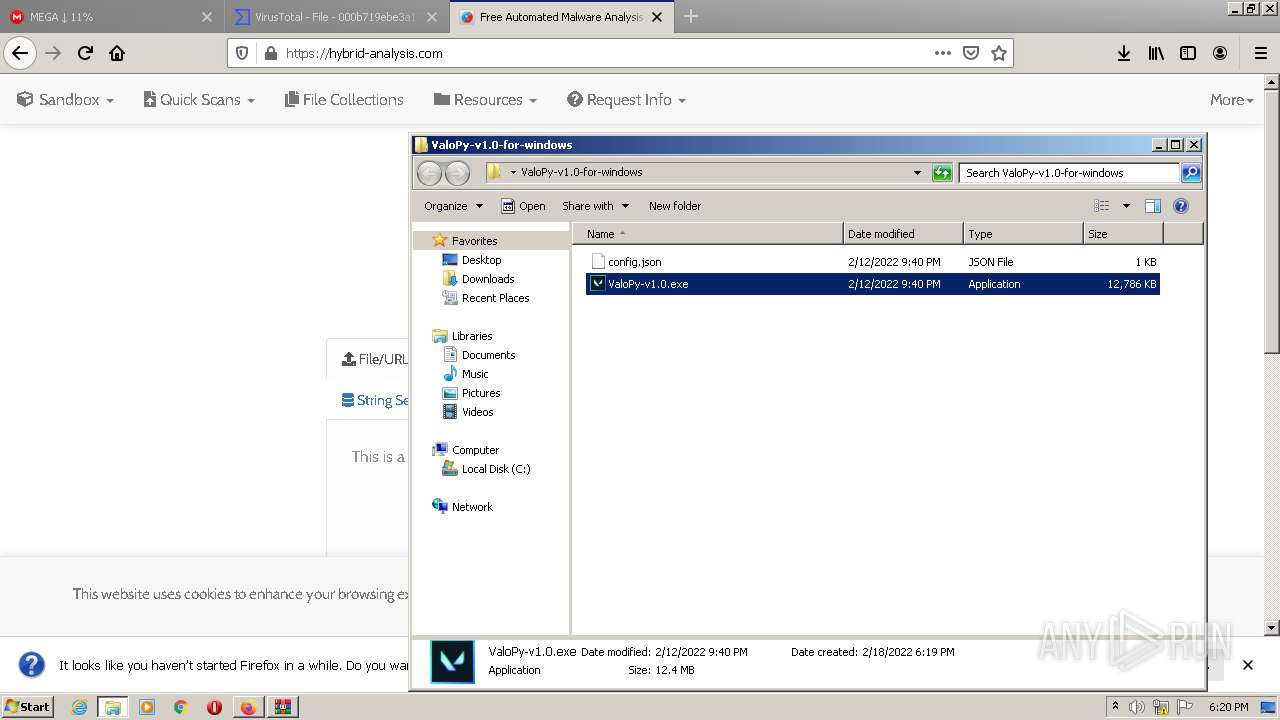Click the search magnifier icon in Explorer
Screen dimensions: 1280x720
point(1190,173)
